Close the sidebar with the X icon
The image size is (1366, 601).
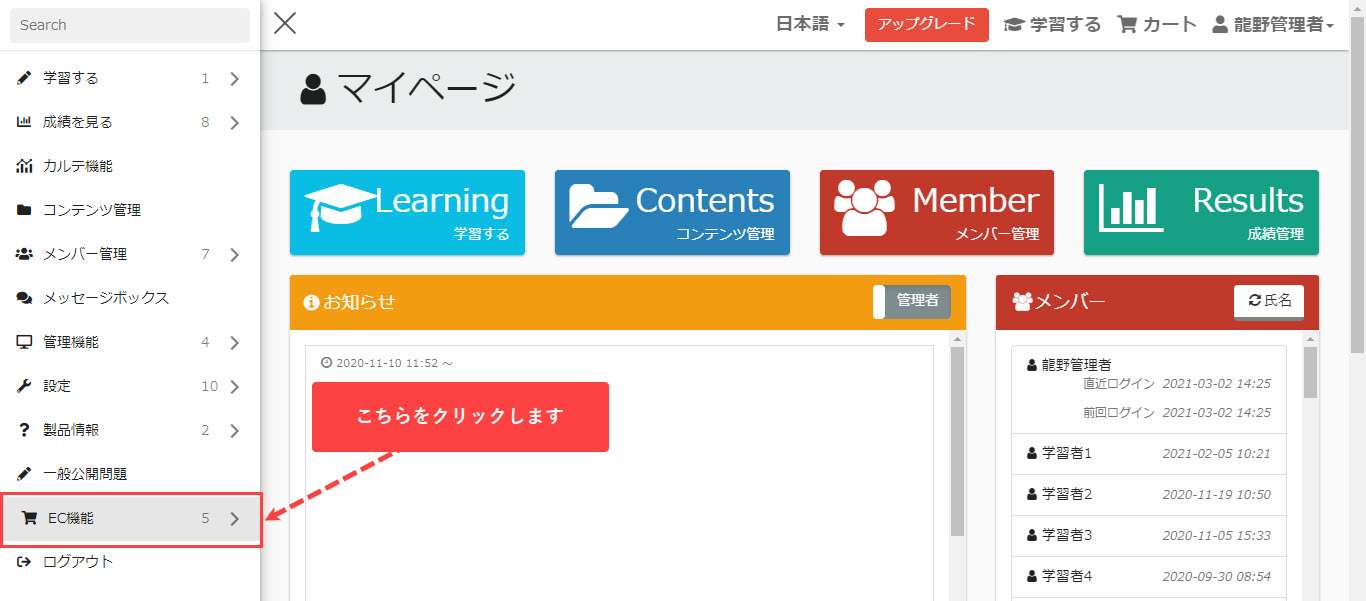(285, 23)
